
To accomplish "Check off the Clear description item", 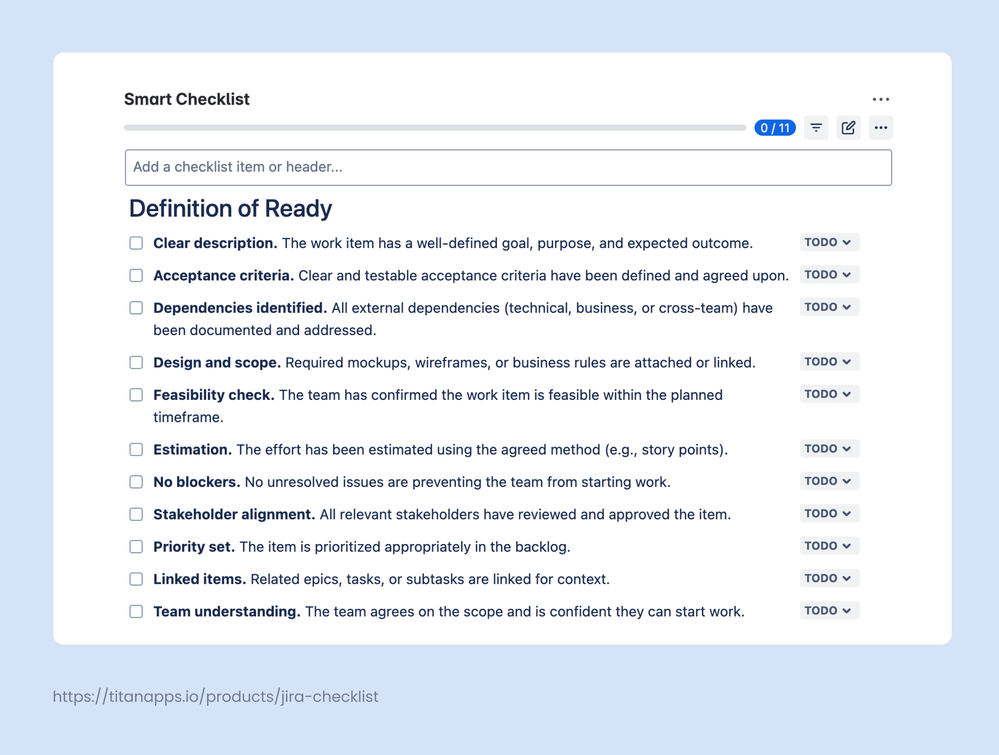I will pyautogui.click(x=136, y=242).
